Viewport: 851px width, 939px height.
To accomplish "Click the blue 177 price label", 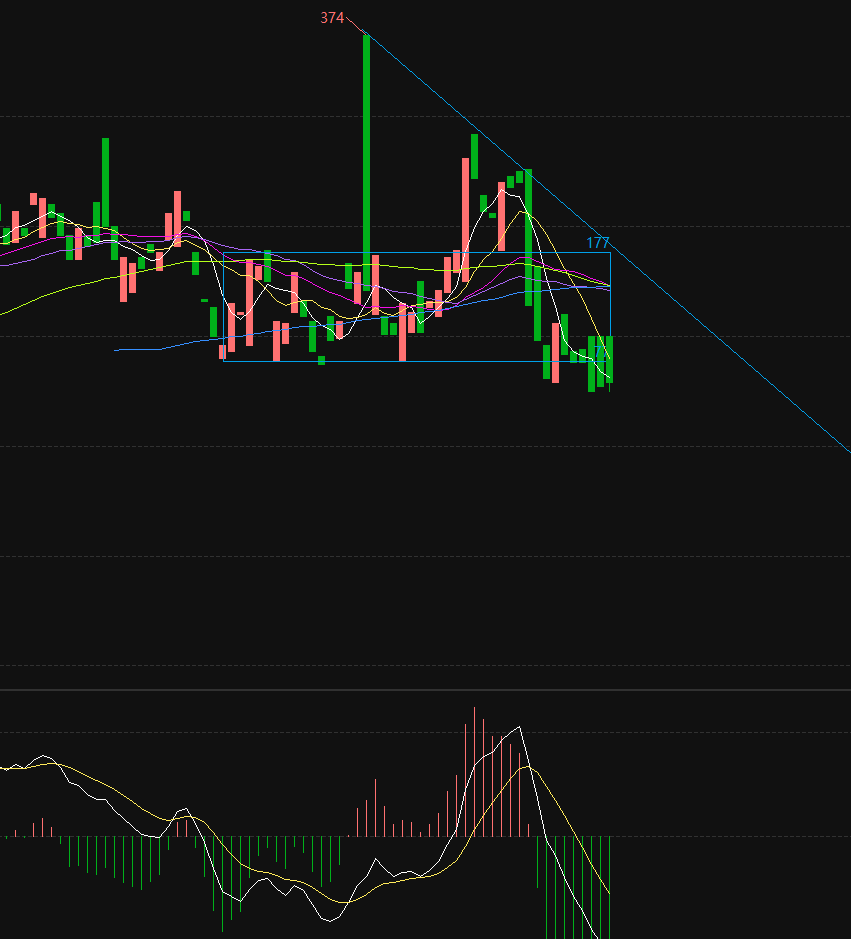I will [x=597, y=243].
